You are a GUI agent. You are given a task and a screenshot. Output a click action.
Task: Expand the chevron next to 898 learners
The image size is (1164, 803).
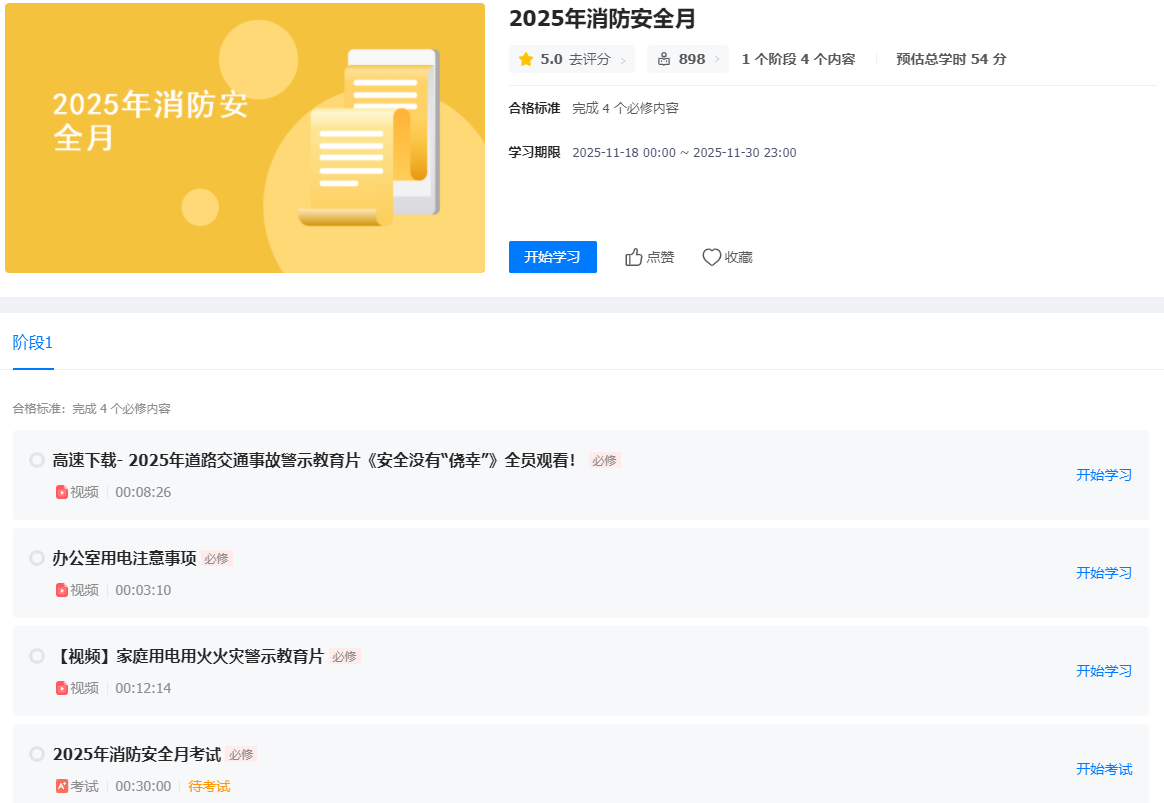click(x=716, y=60)
